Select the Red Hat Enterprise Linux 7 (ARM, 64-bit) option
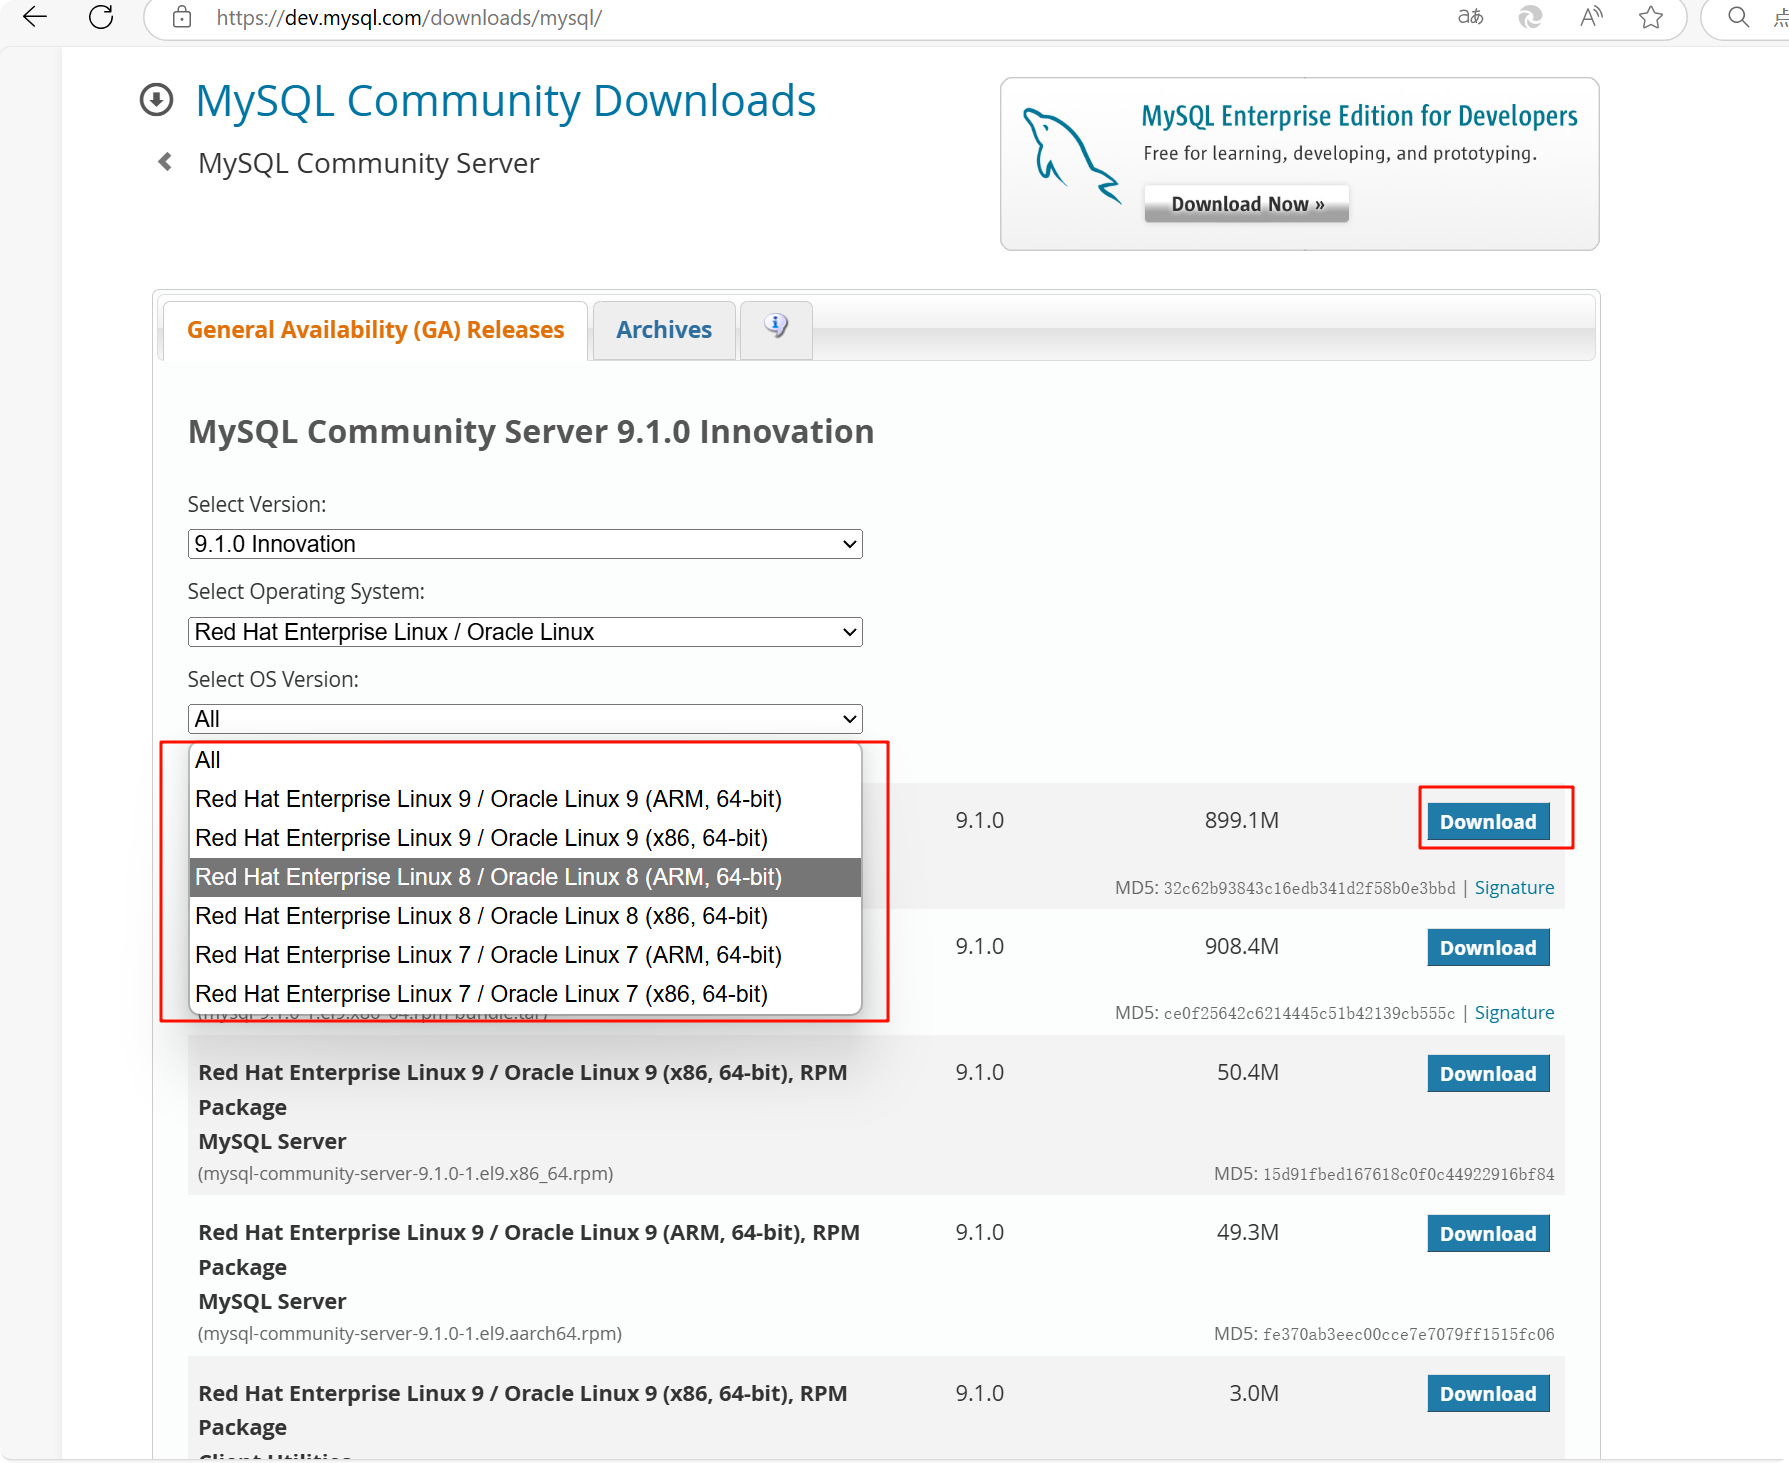Screen dimensions: 1789x1463 coord(488,954)
